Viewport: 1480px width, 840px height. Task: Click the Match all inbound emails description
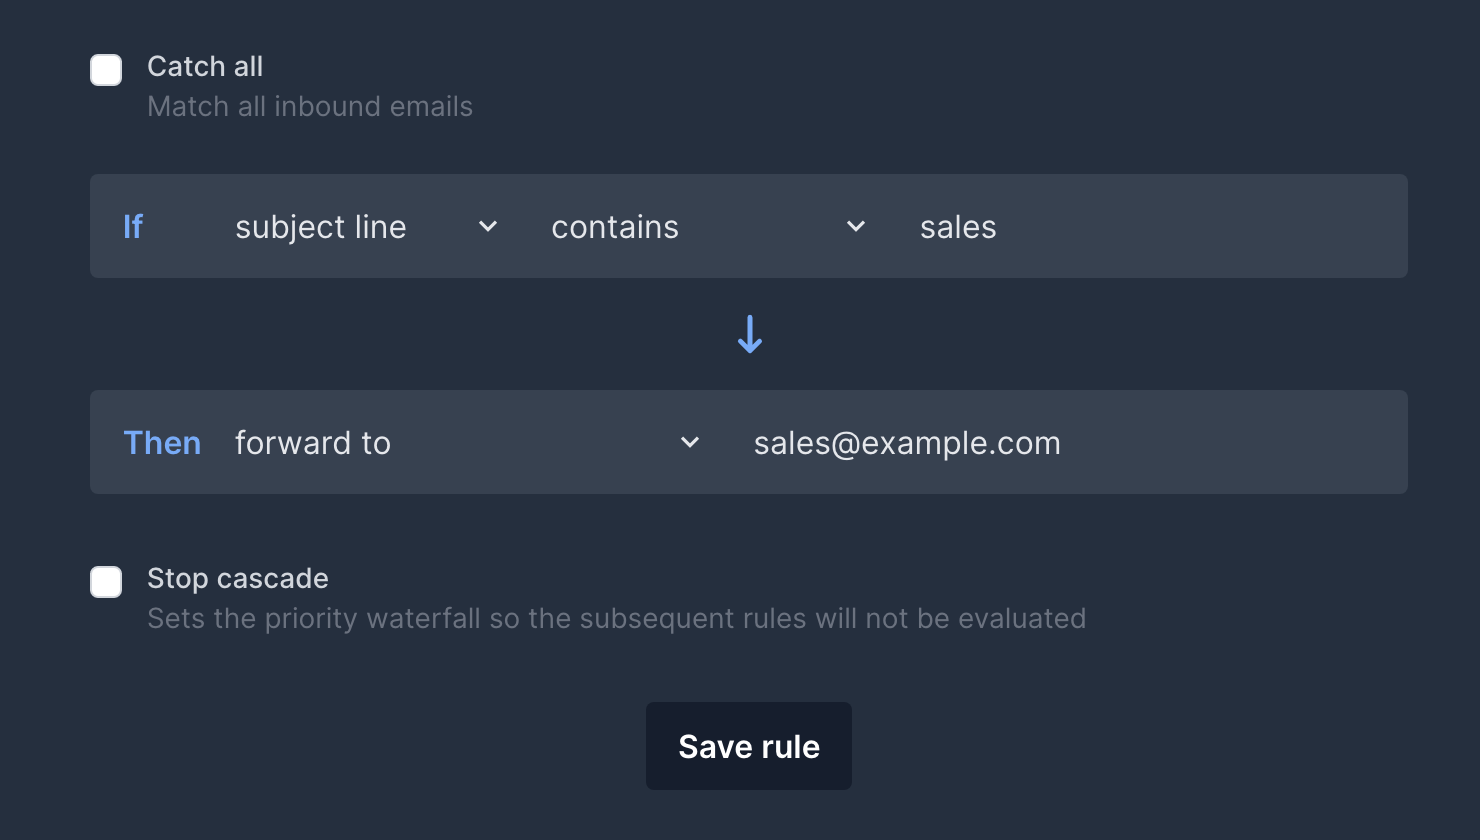click(310, 106)
